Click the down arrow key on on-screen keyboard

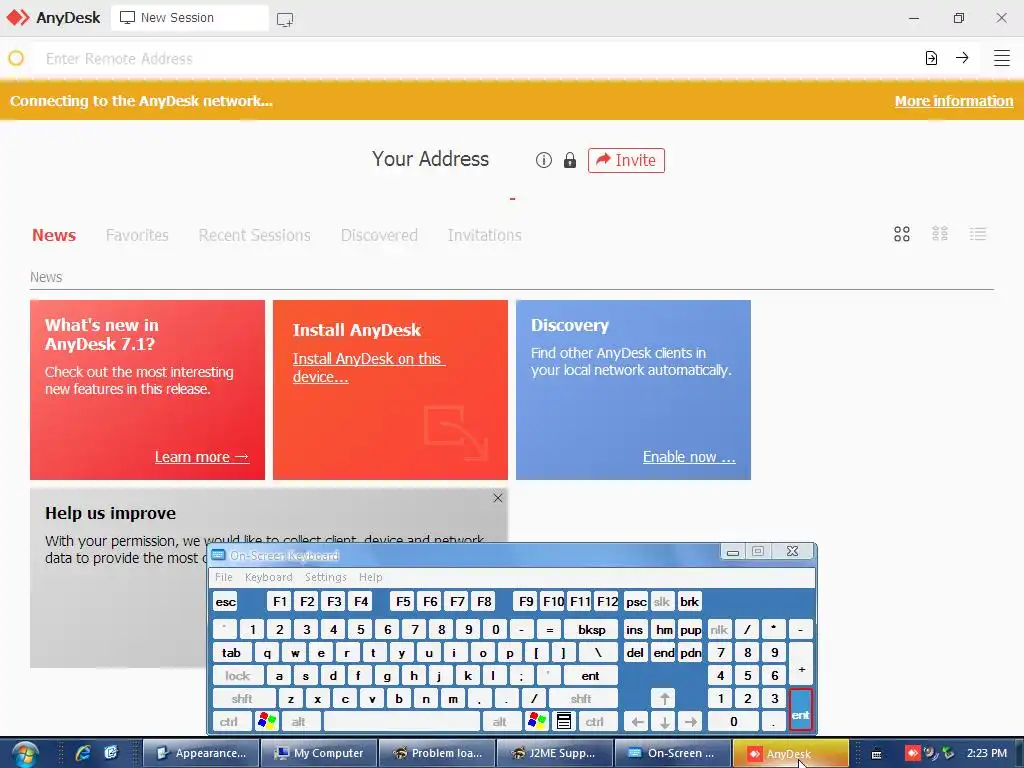pyautogui.click(x=664, y=722)
